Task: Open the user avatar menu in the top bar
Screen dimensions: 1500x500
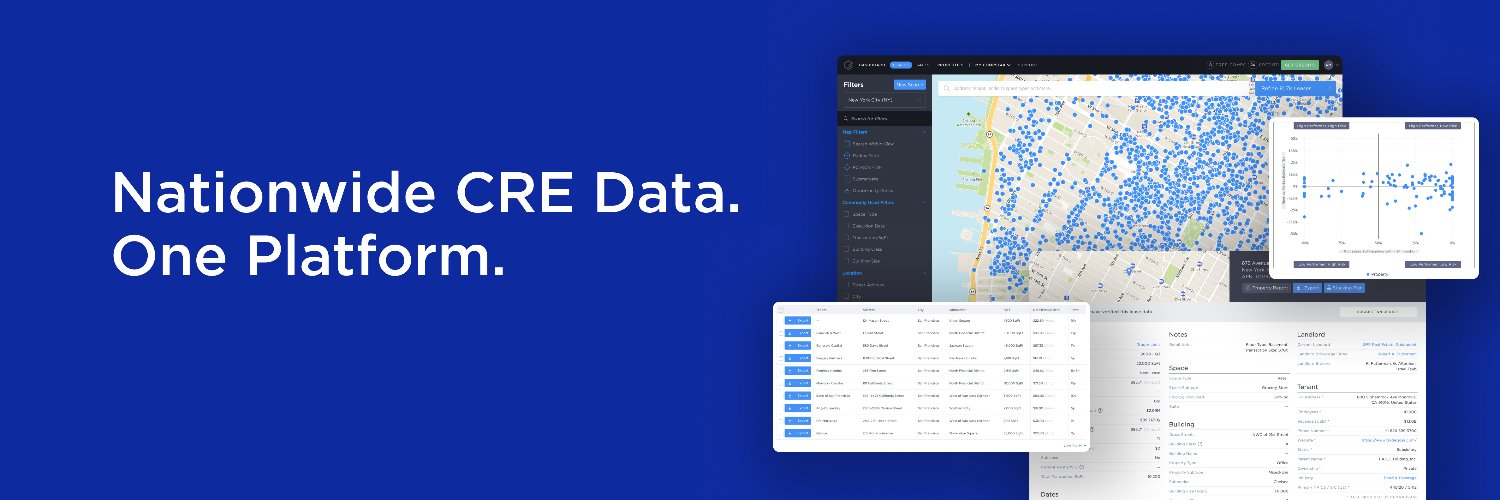Action: [x=1330, y=64]
